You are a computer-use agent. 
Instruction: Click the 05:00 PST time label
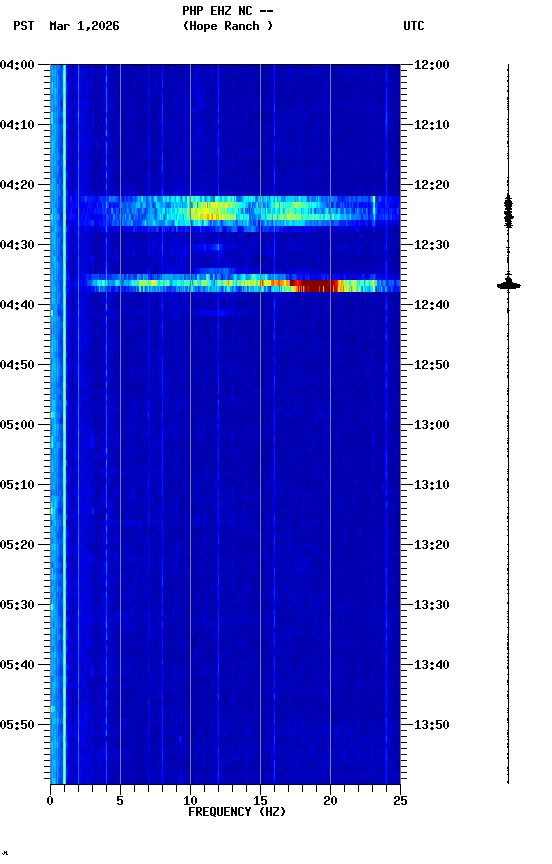click(x=17, y=425)
